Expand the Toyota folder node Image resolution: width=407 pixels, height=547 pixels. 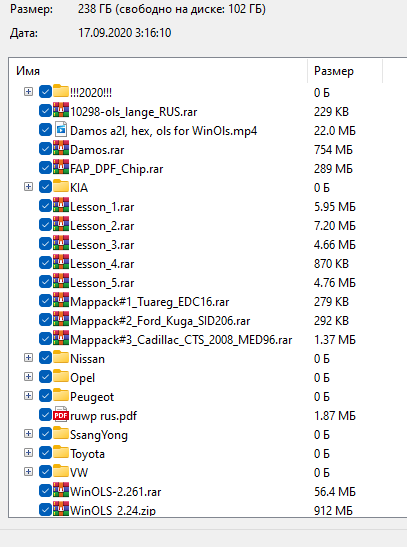pos(28,452)
